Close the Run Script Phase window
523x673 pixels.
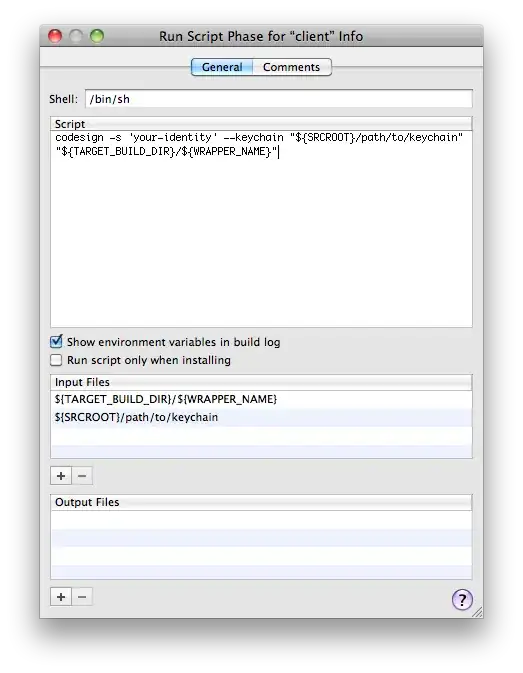[x=55, y=36]
